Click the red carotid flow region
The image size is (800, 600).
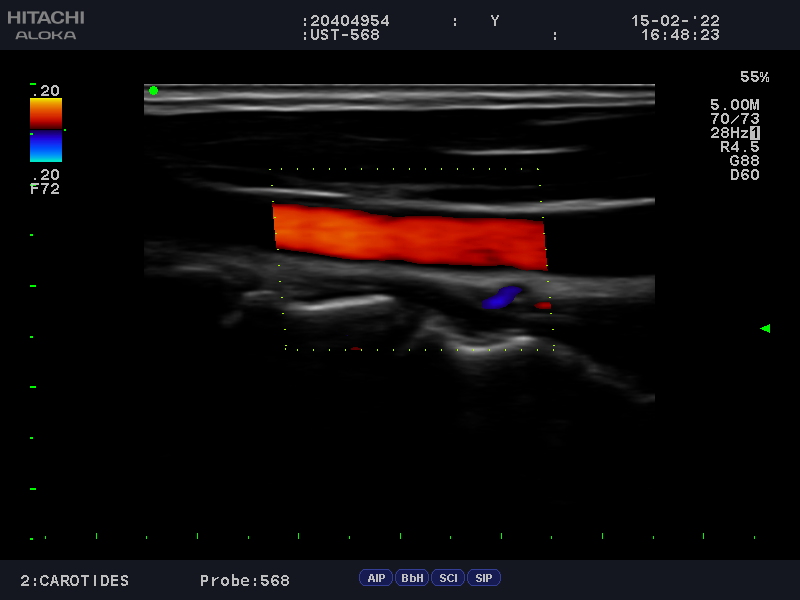click(410, 236)
